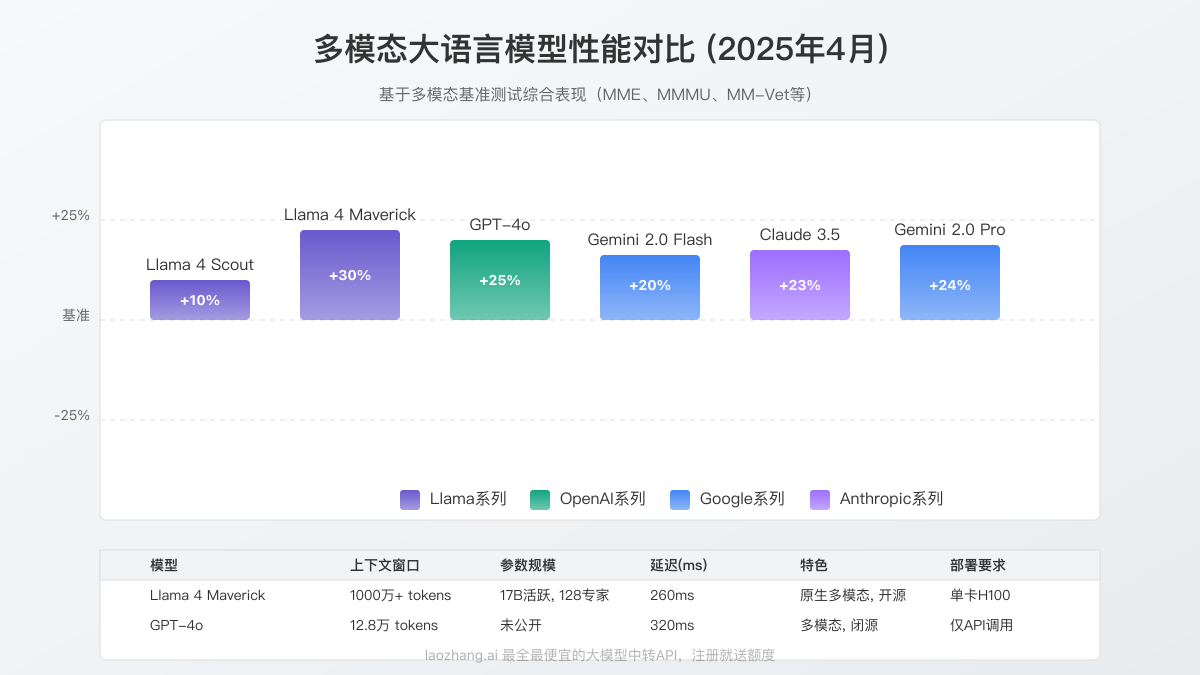Click the '-25%' axis label
The image size is (1200, 675).
pyautogui.click(x=72, y=415)
